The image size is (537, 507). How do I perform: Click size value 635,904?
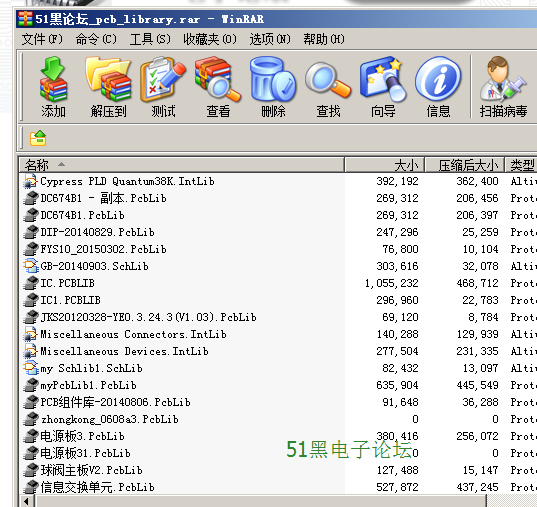397,385
